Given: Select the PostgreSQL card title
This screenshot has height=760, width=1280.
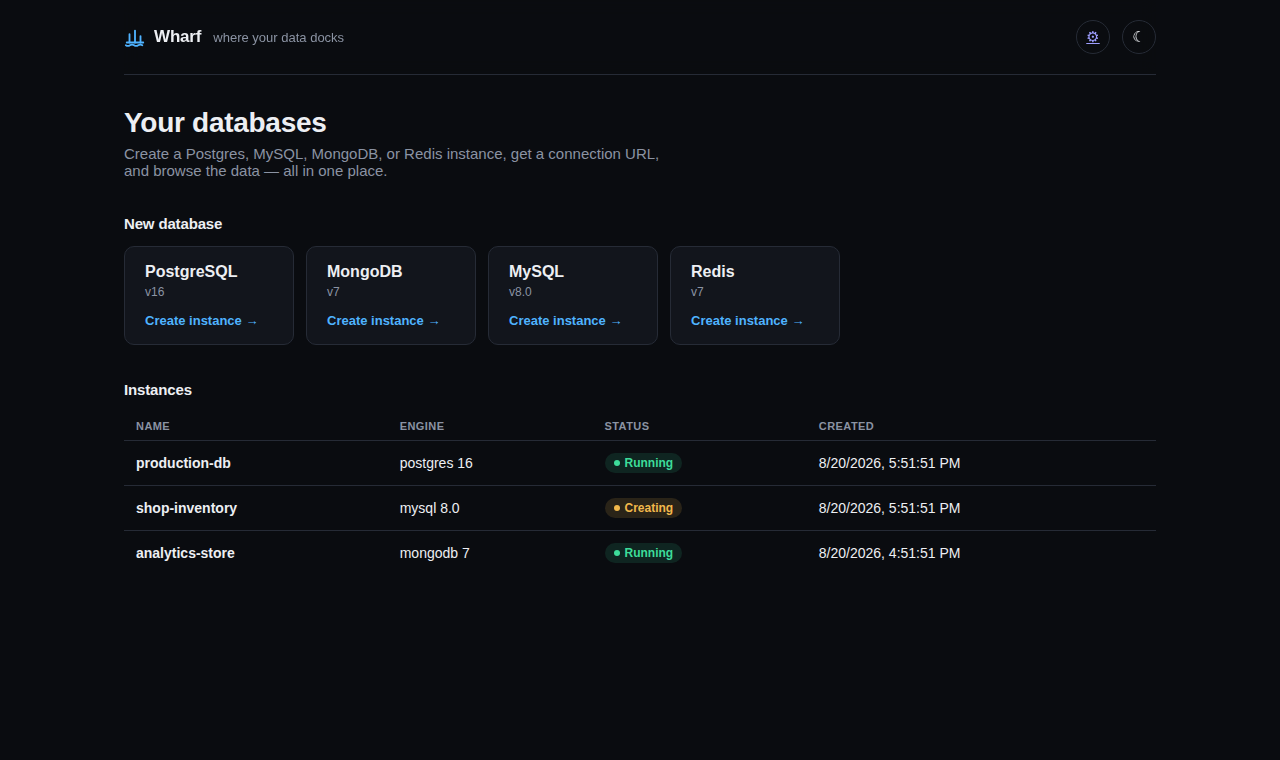Looking at the screenshot, I should (x=191, y=272).
